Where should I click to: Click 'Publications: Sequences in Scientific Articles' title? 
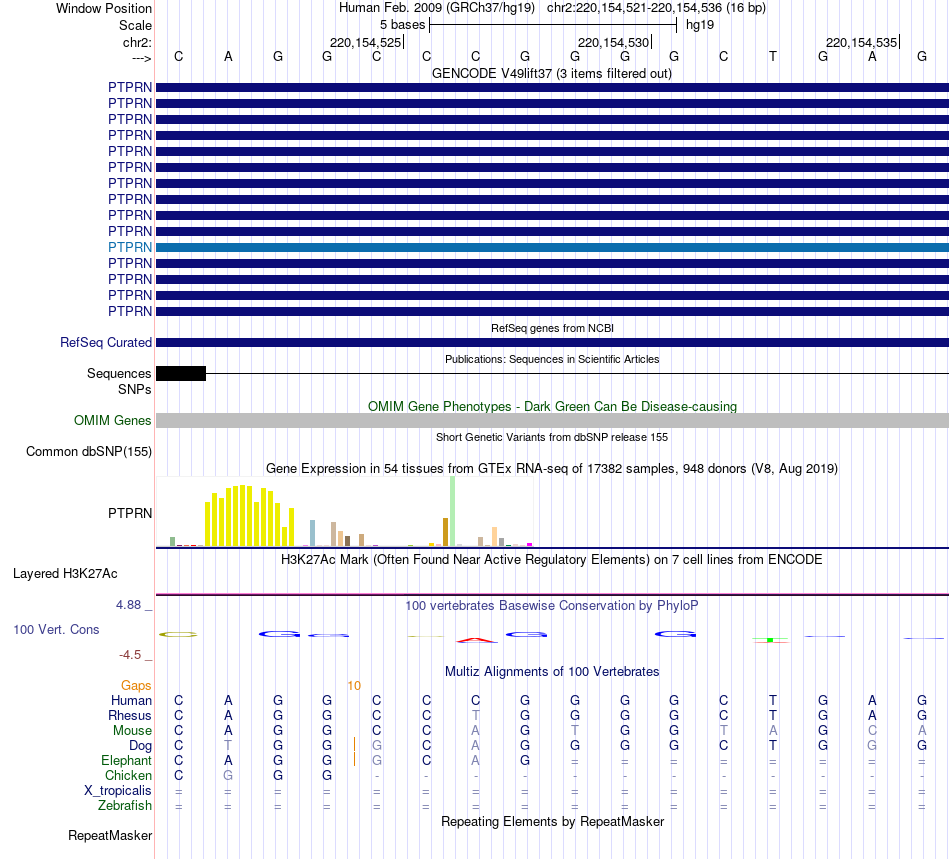tap(552, 359)
